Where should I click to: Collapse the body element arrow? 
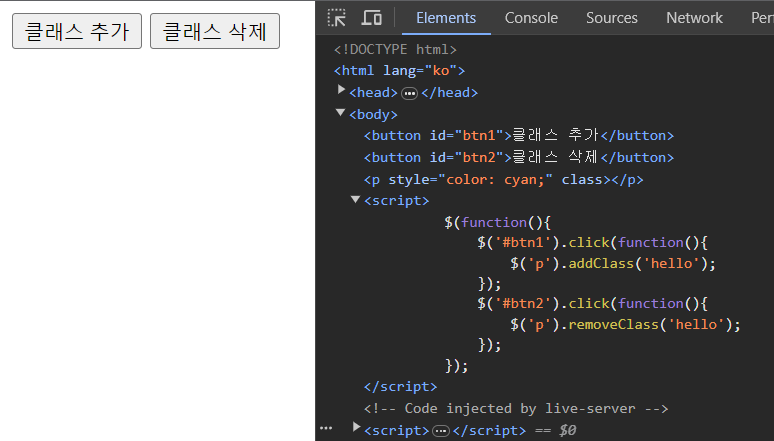[340, 113]
